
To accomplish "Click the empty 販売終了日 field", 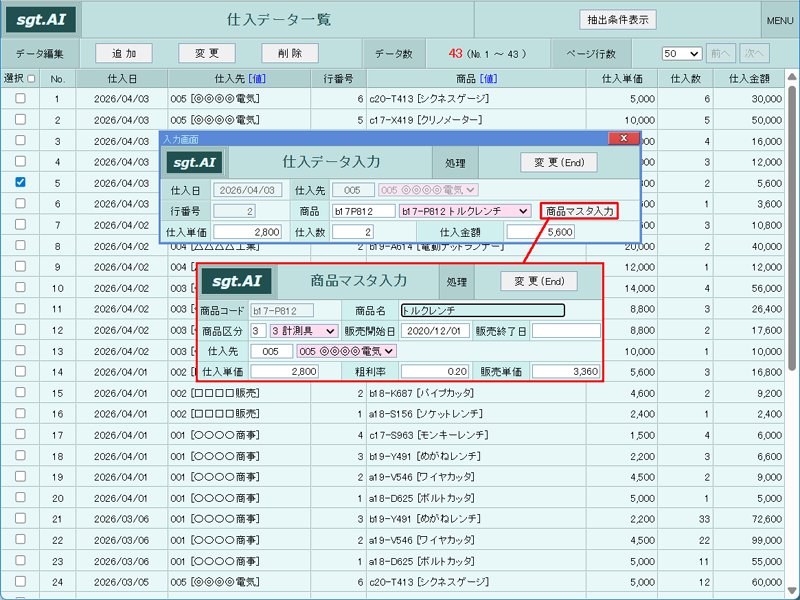I will point(566,331).
